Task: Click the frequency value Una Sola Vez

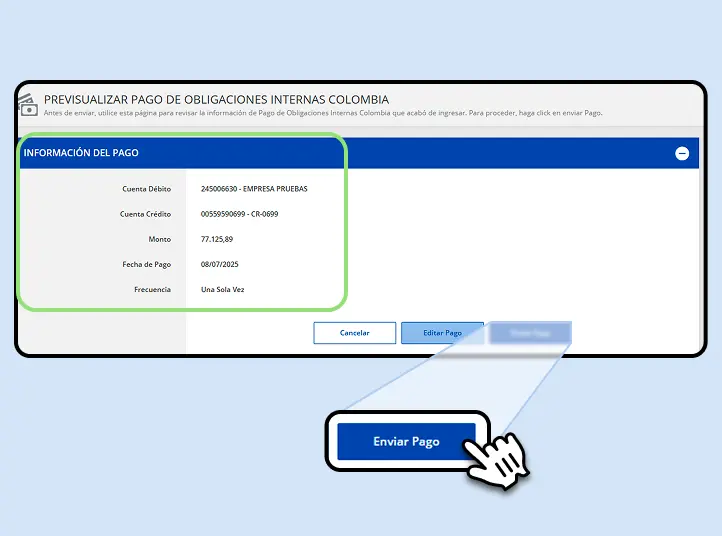Action: 222,290
